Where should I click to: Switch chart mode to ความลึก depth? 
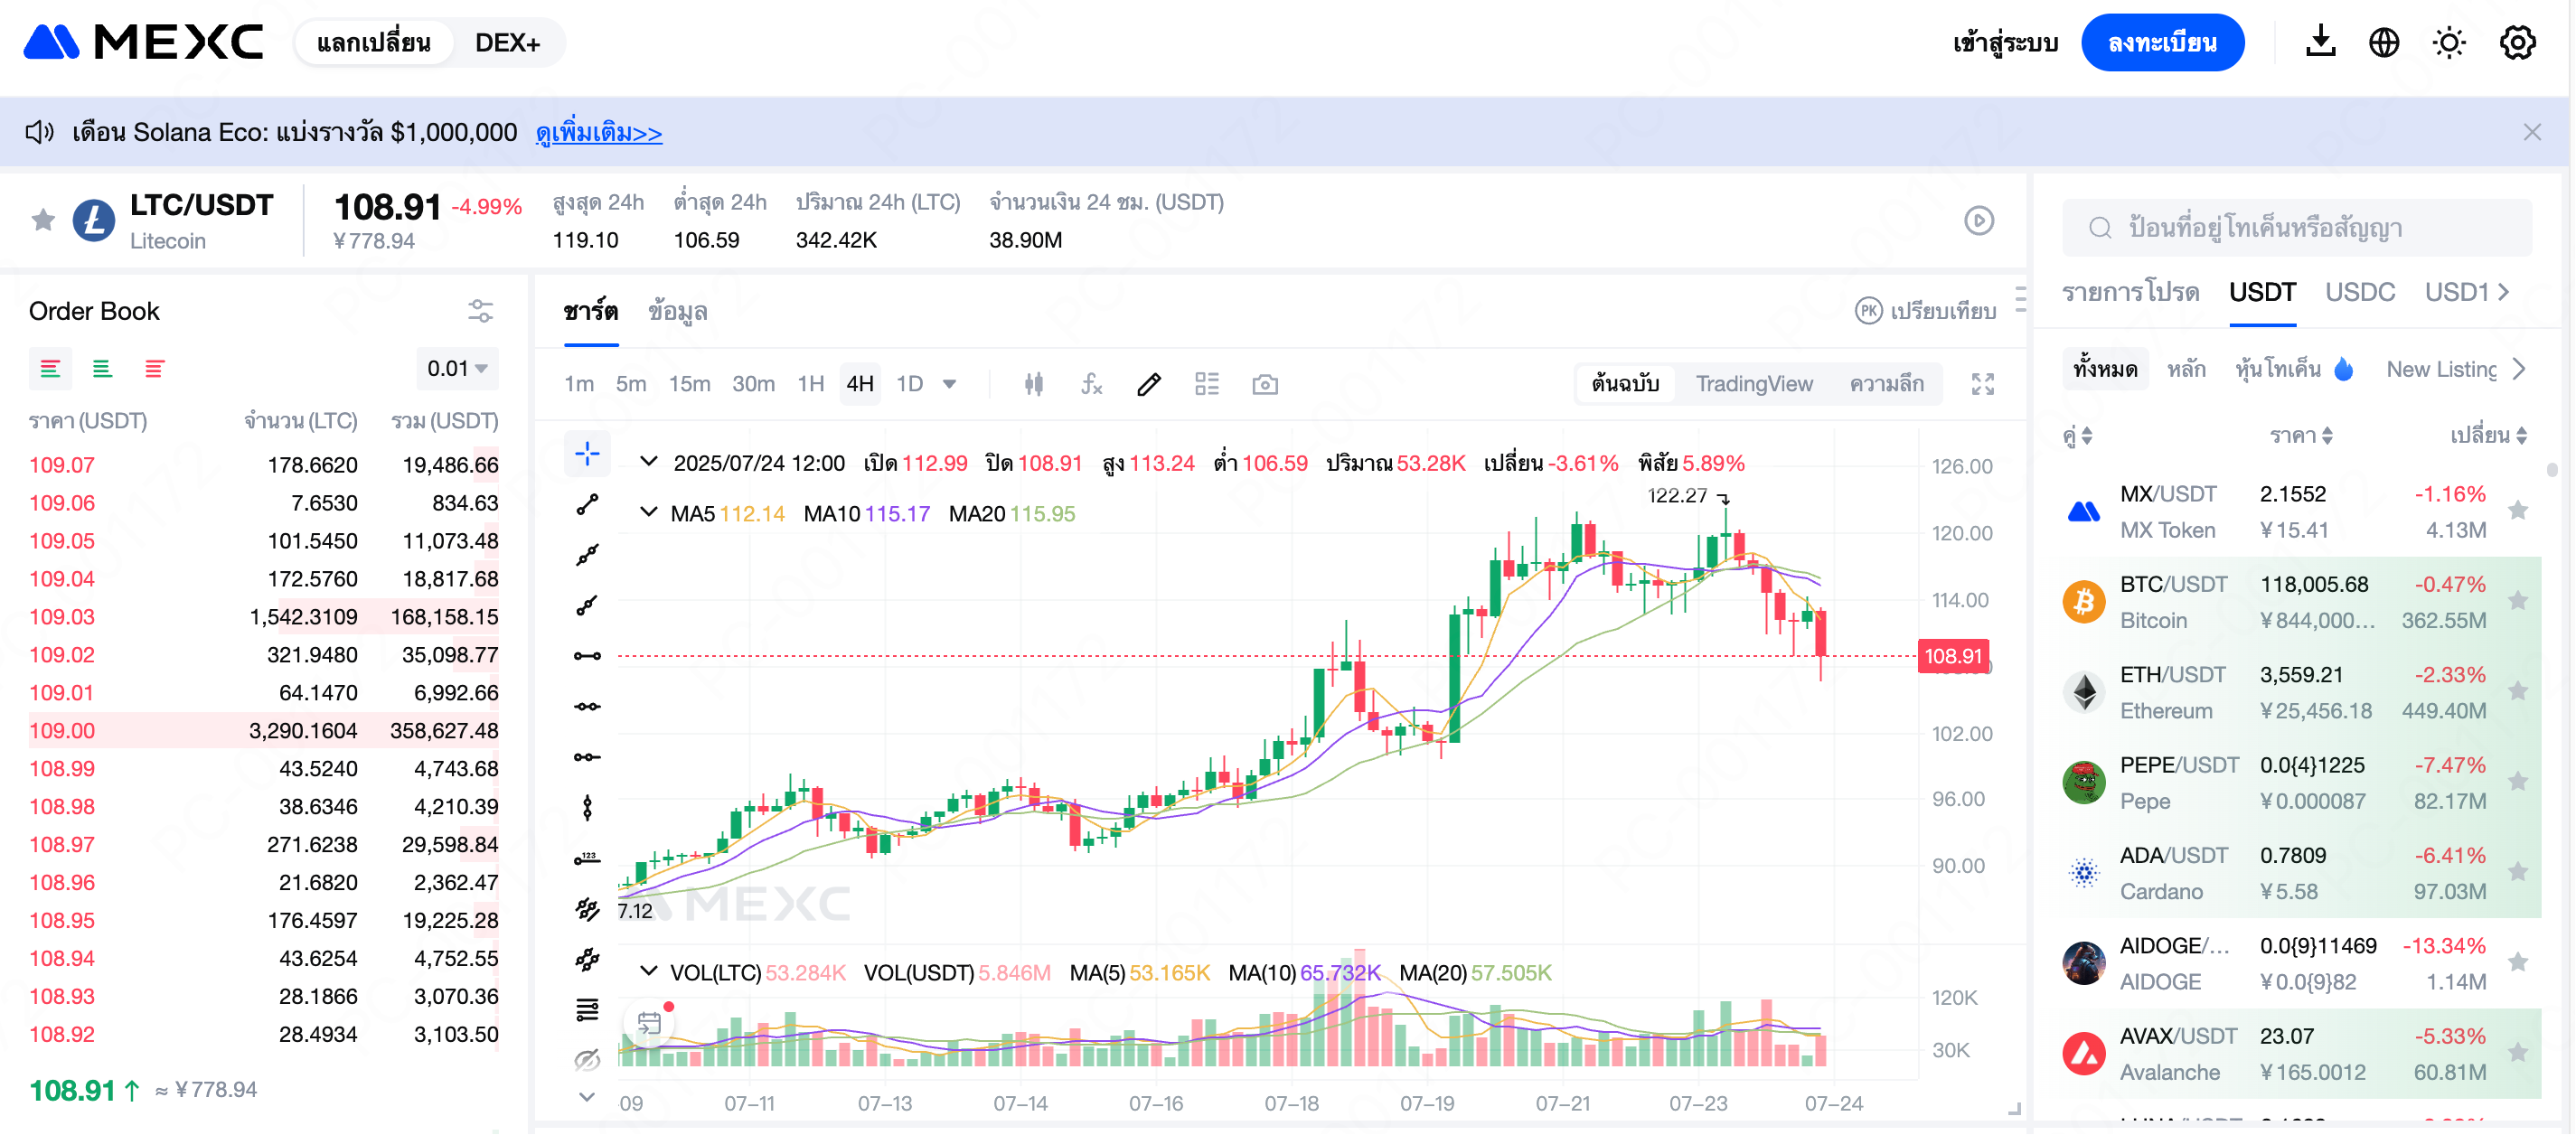pos(1885,384)
